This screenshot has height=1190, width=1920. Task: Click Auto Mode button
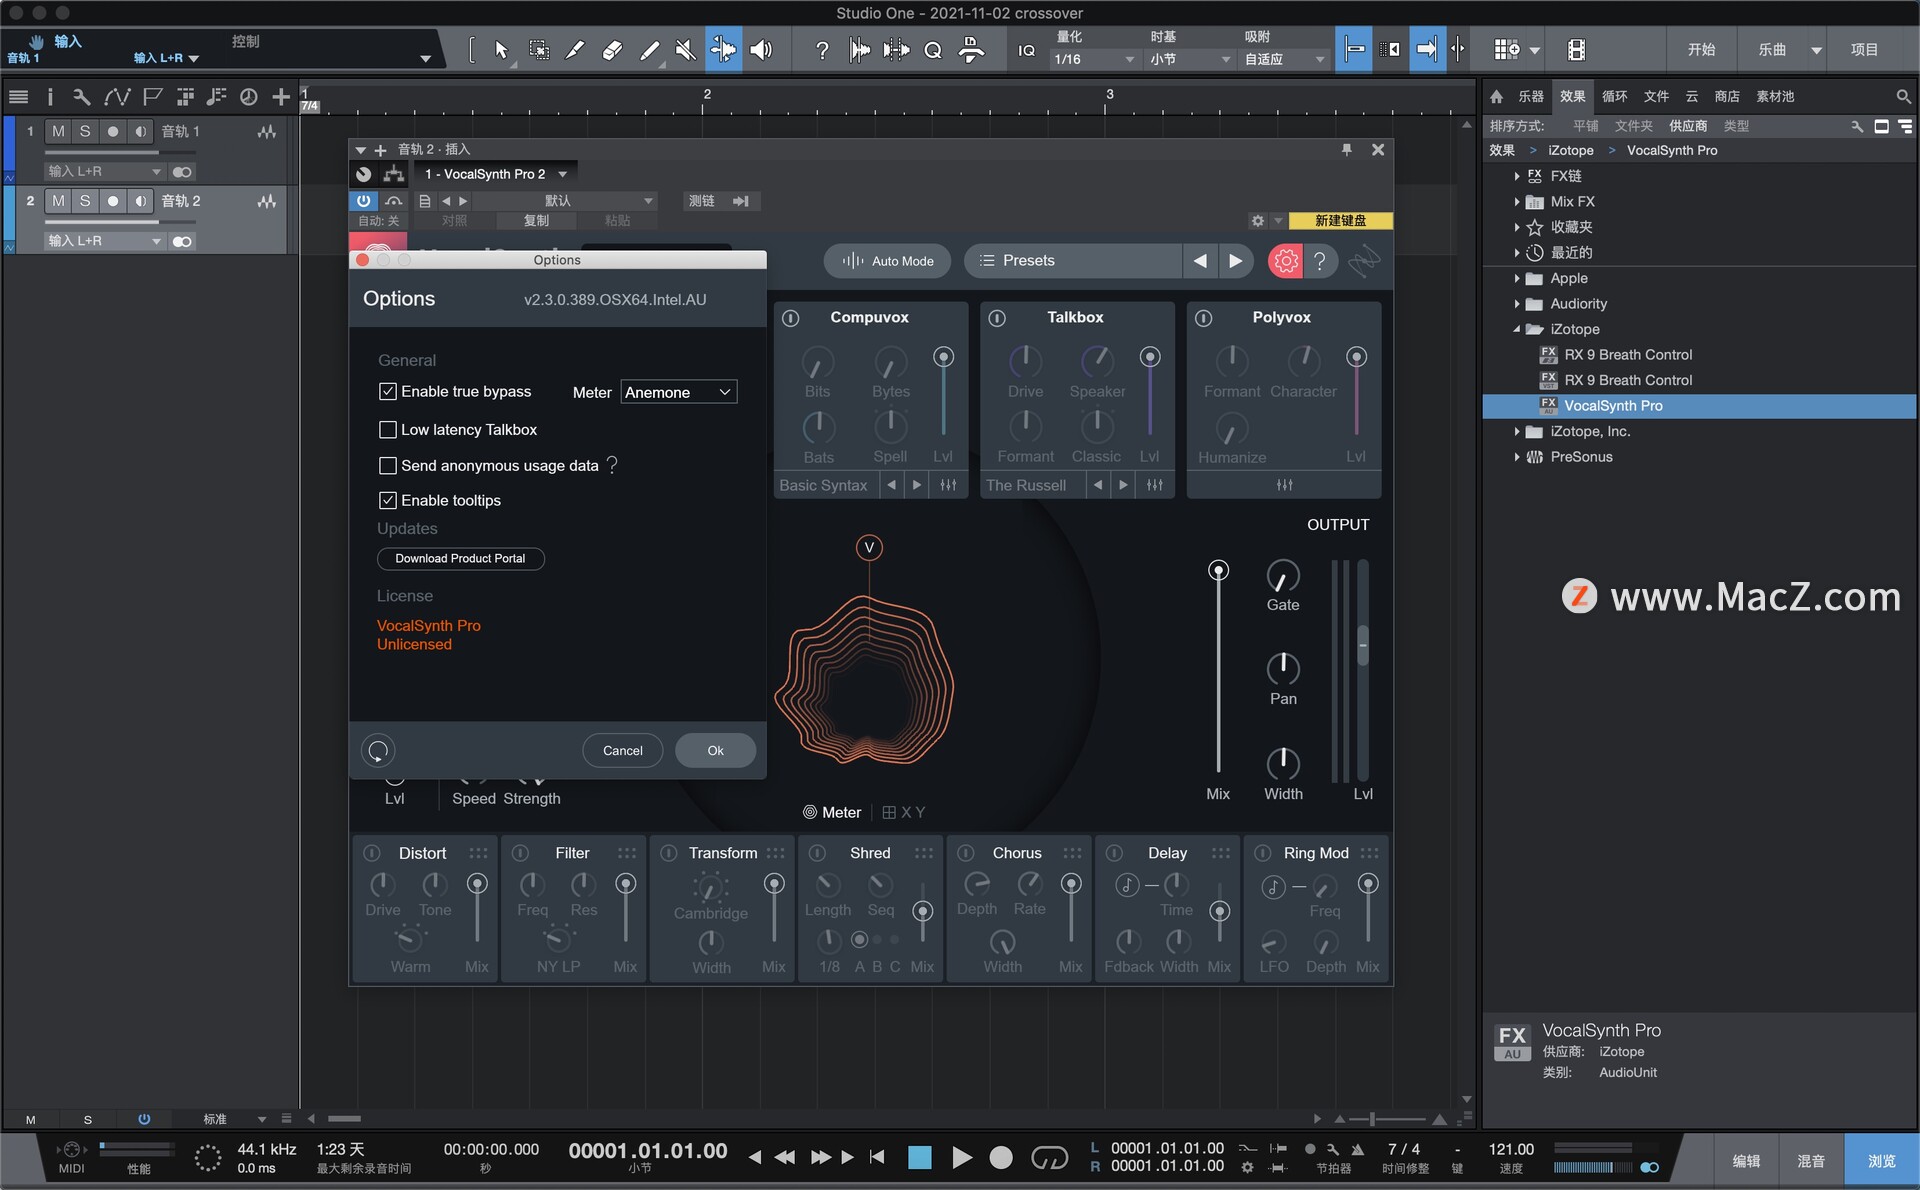887,261
